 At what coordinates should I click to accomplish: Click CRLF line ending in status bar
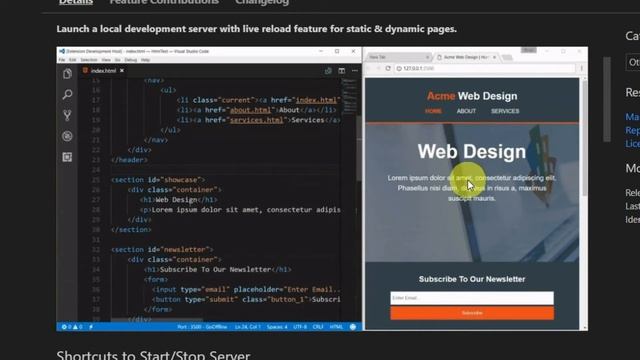(318, 327)
